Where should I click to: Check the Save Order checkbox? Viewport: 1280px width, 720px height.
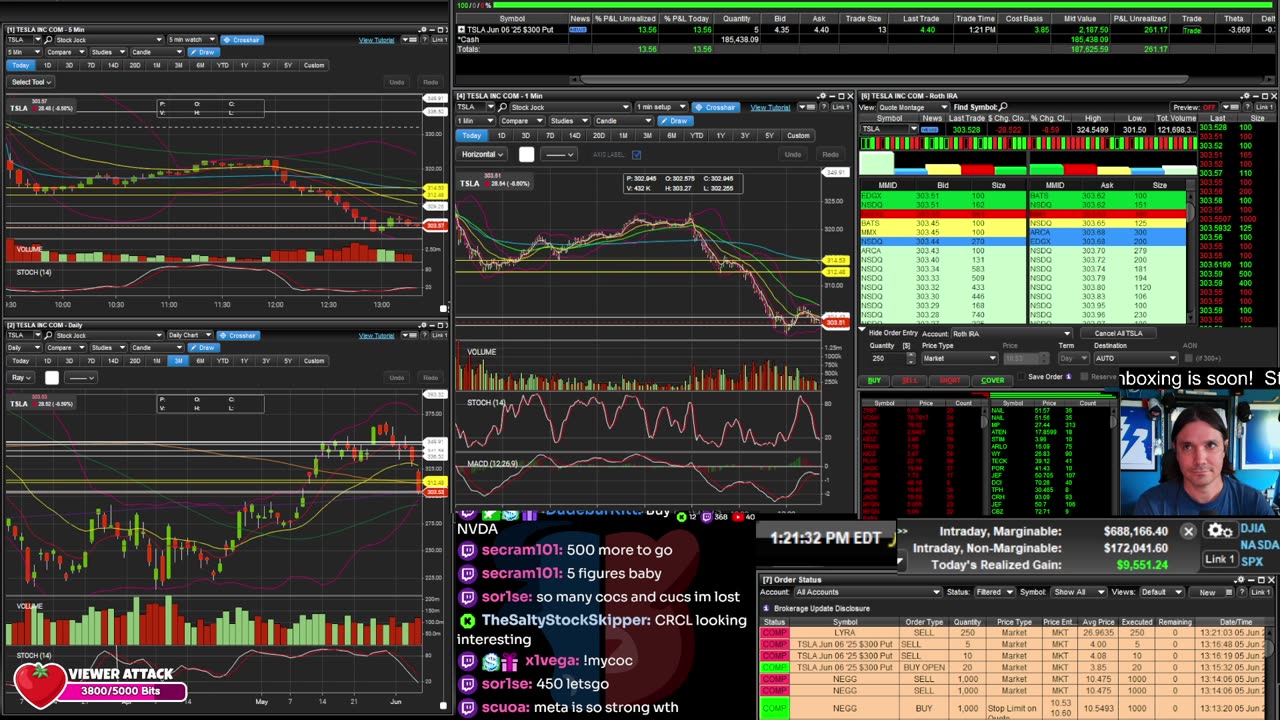tap(1022, 377)
